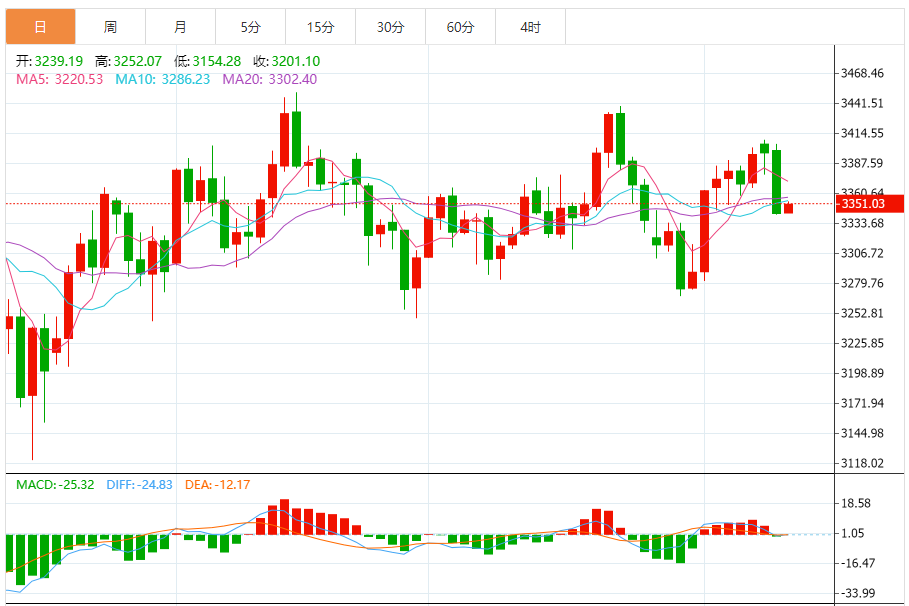Click the 1.05 MACD axis label
This screenshot has height=606, width=909.
tap(853, 534)
